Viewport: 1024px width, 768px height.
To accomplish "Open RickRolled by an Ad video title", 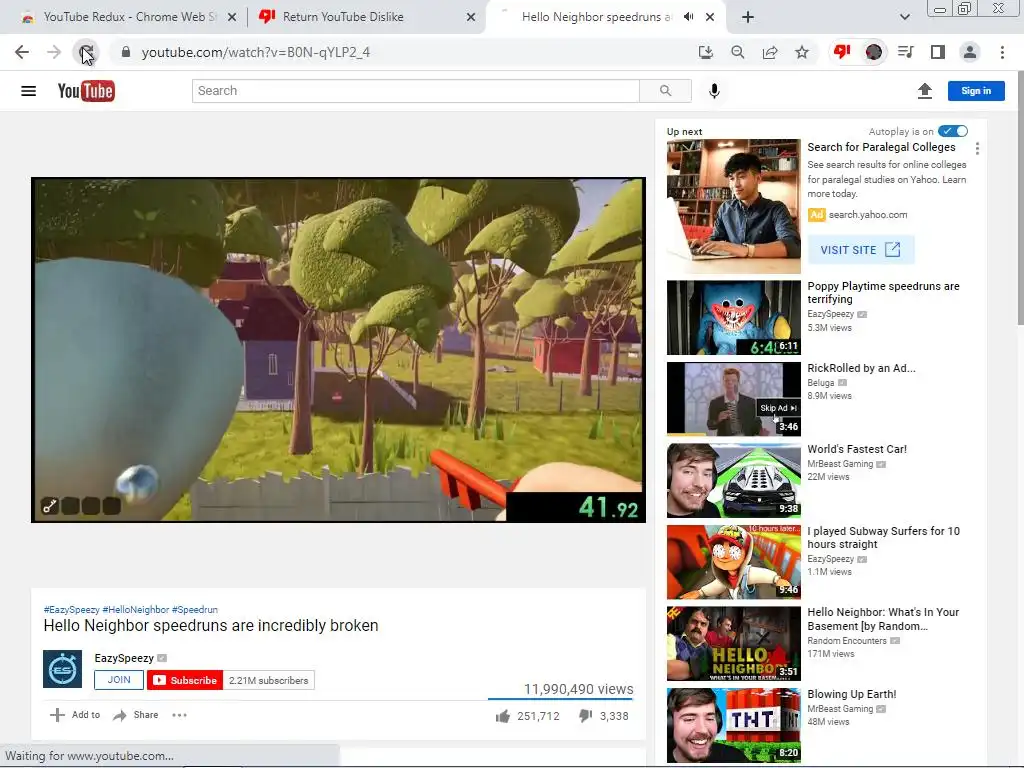I will (x=861, y=368).
